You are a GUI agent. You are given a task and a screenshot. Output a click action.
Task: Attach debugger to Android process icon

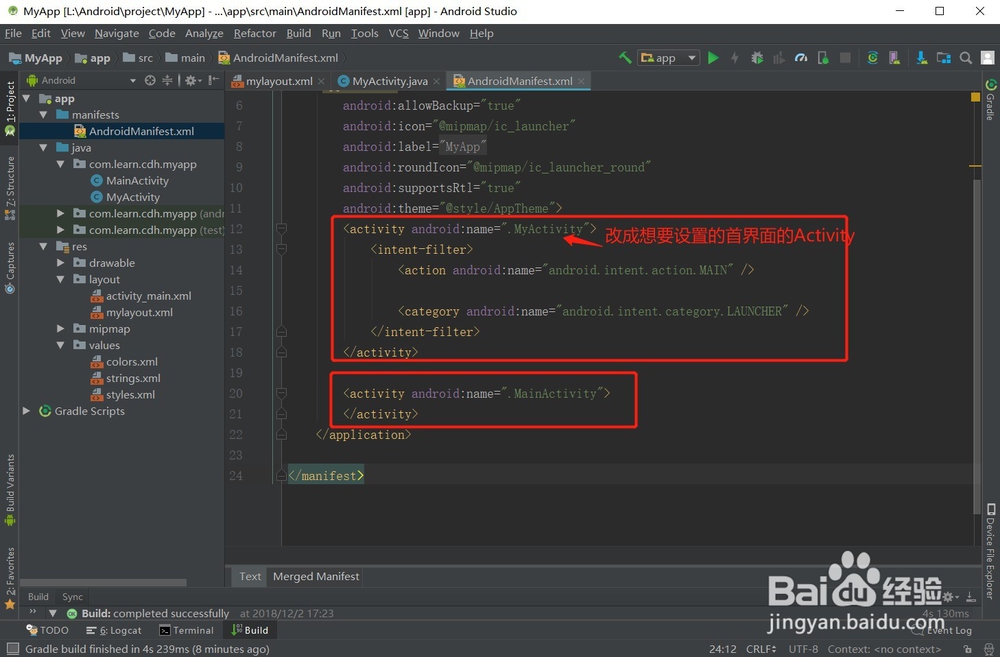(823, 58)
